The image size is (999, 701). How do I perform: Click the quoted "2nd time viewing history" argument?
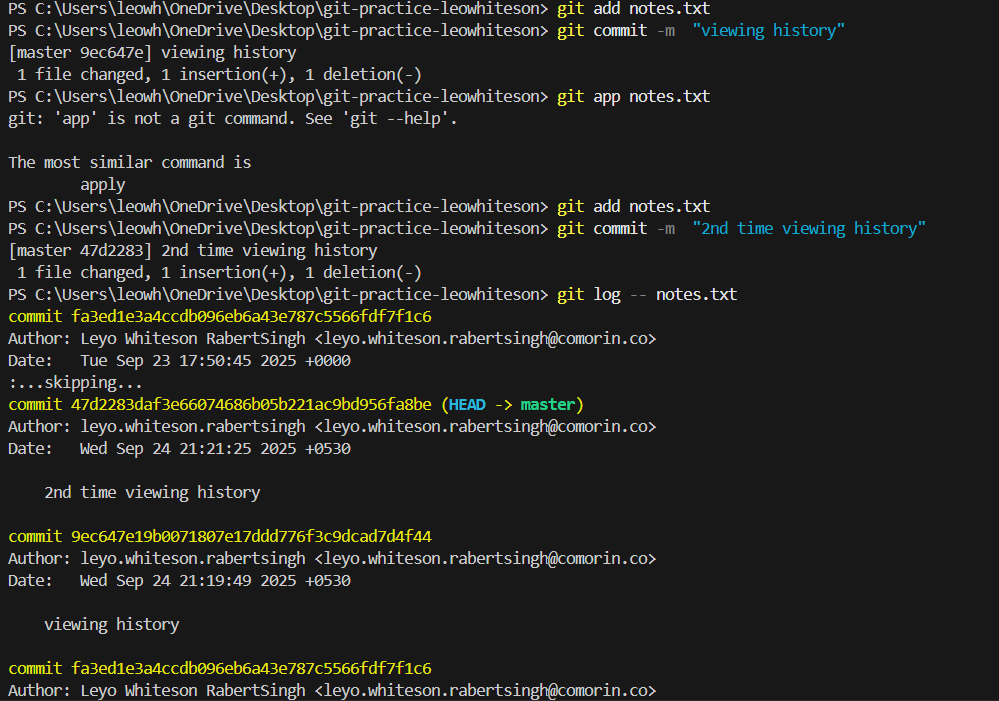(x=808, y=229)
